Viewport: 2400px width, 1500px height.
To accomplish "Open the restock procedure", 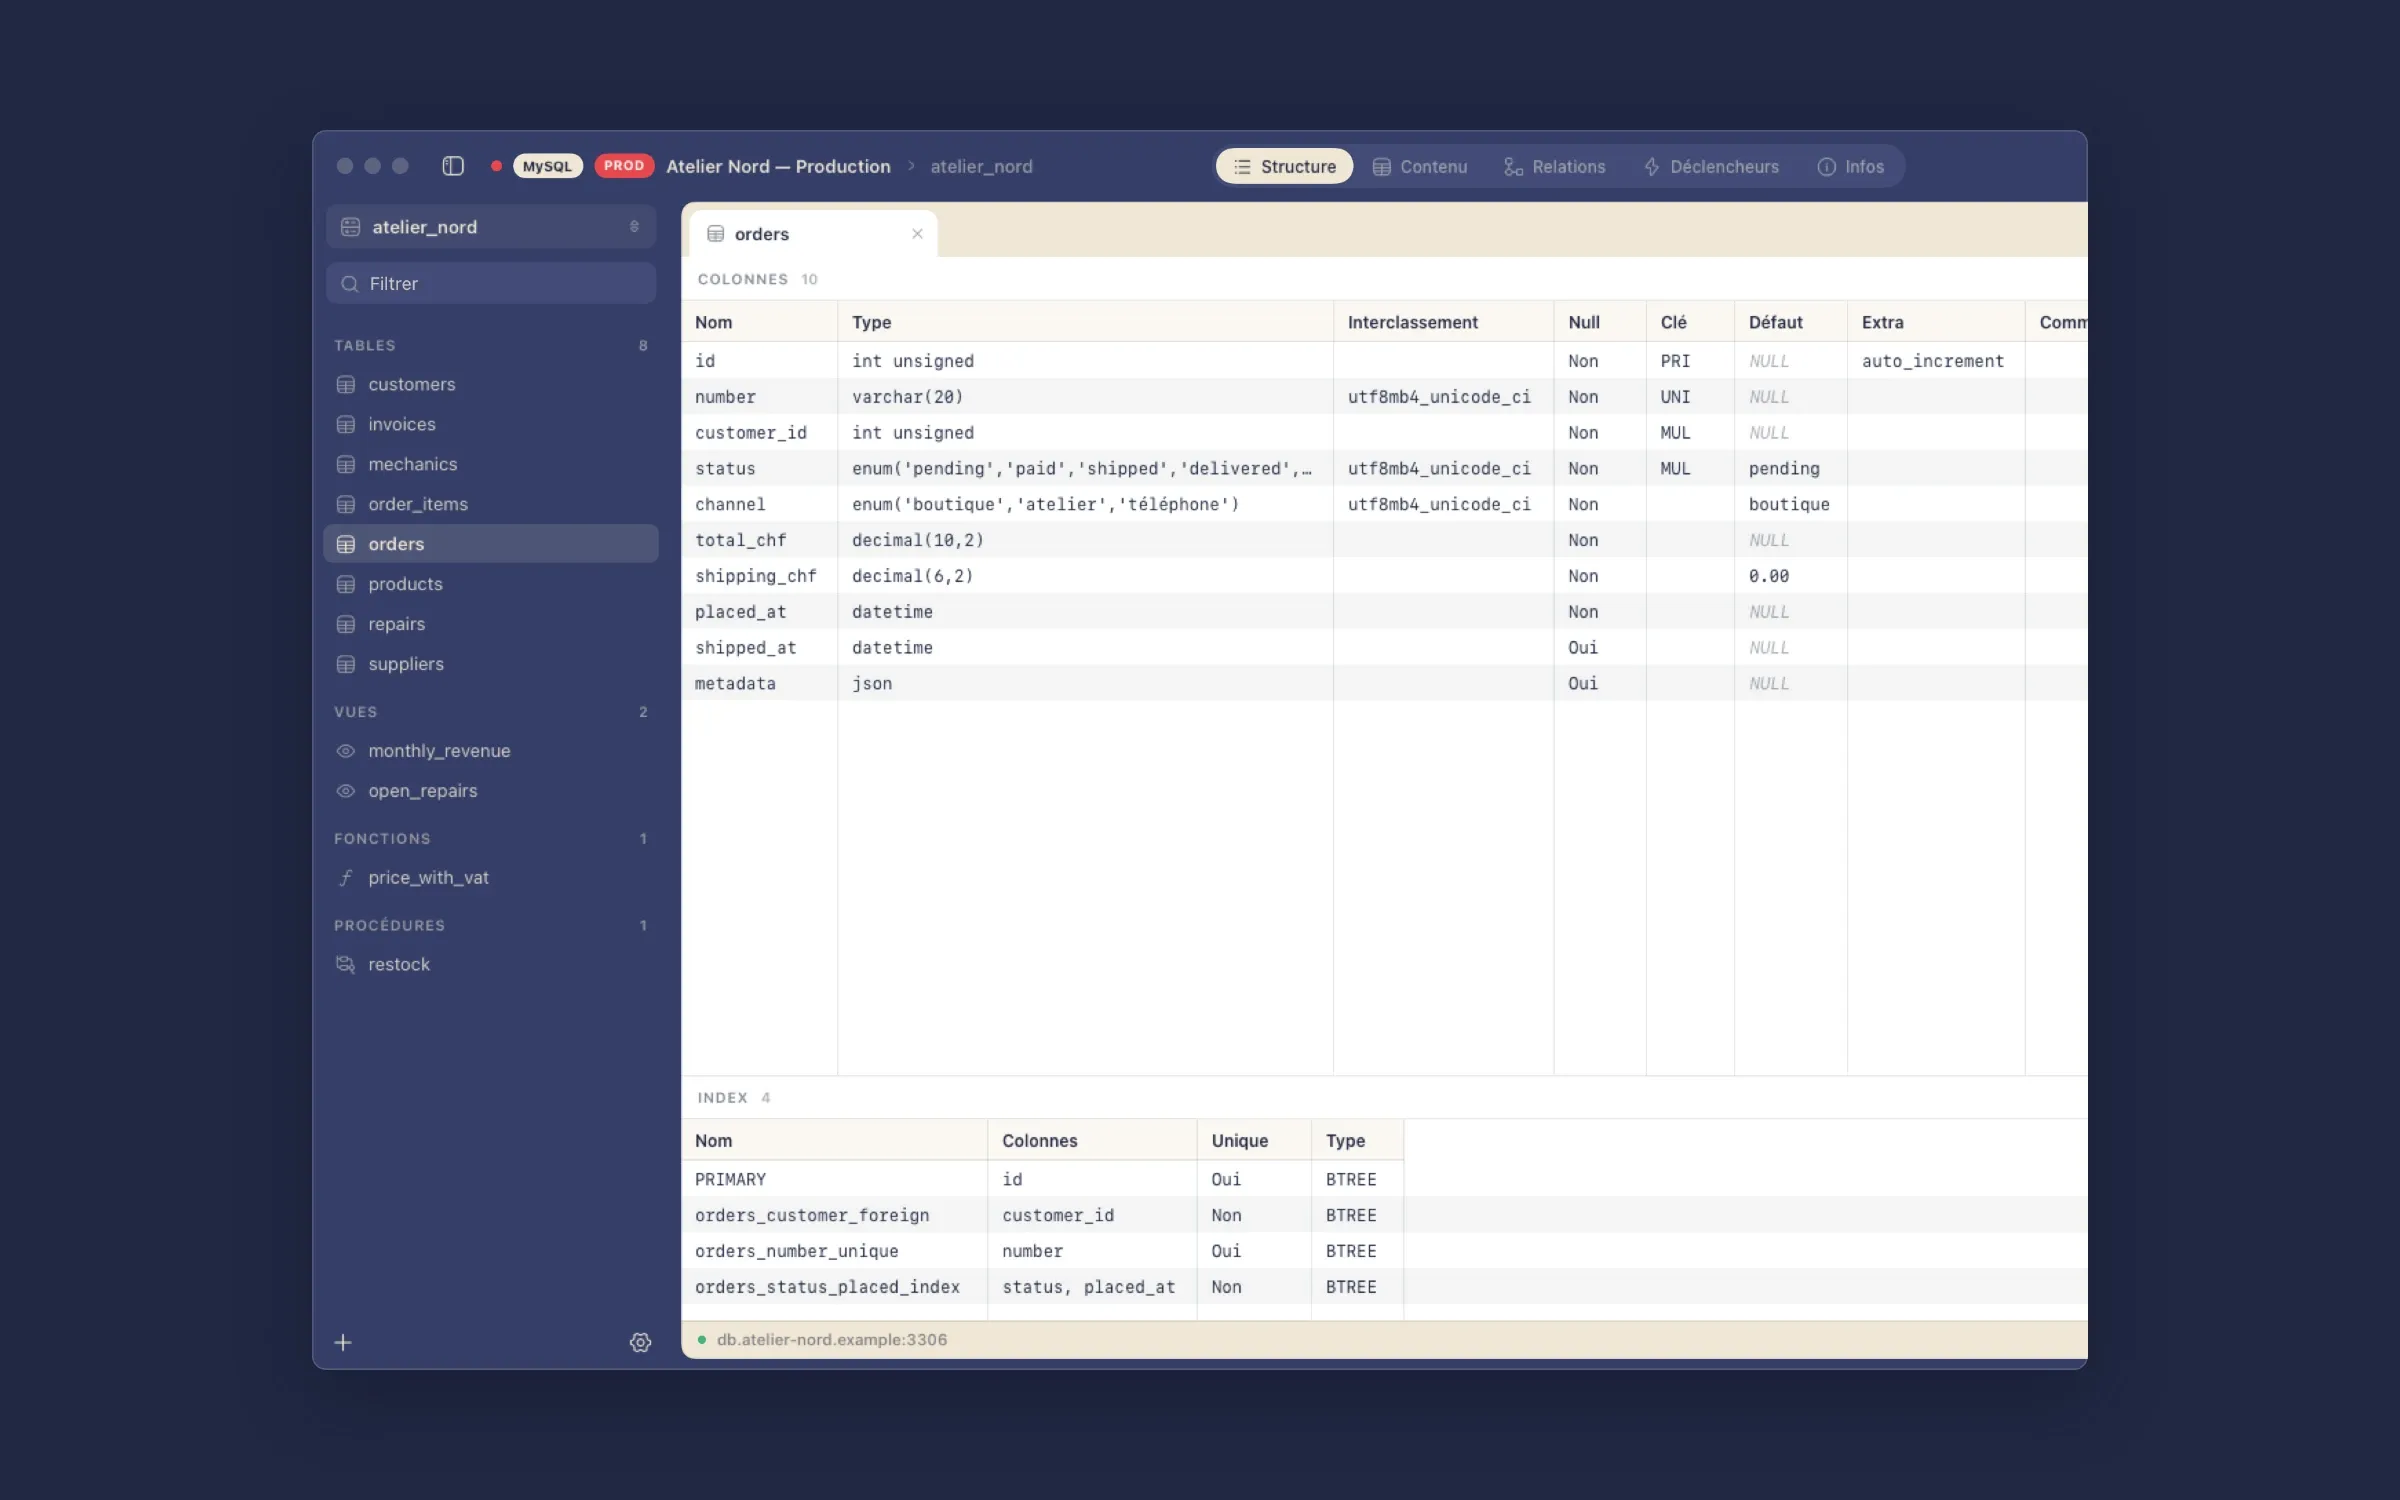I will tap(491, 965).
